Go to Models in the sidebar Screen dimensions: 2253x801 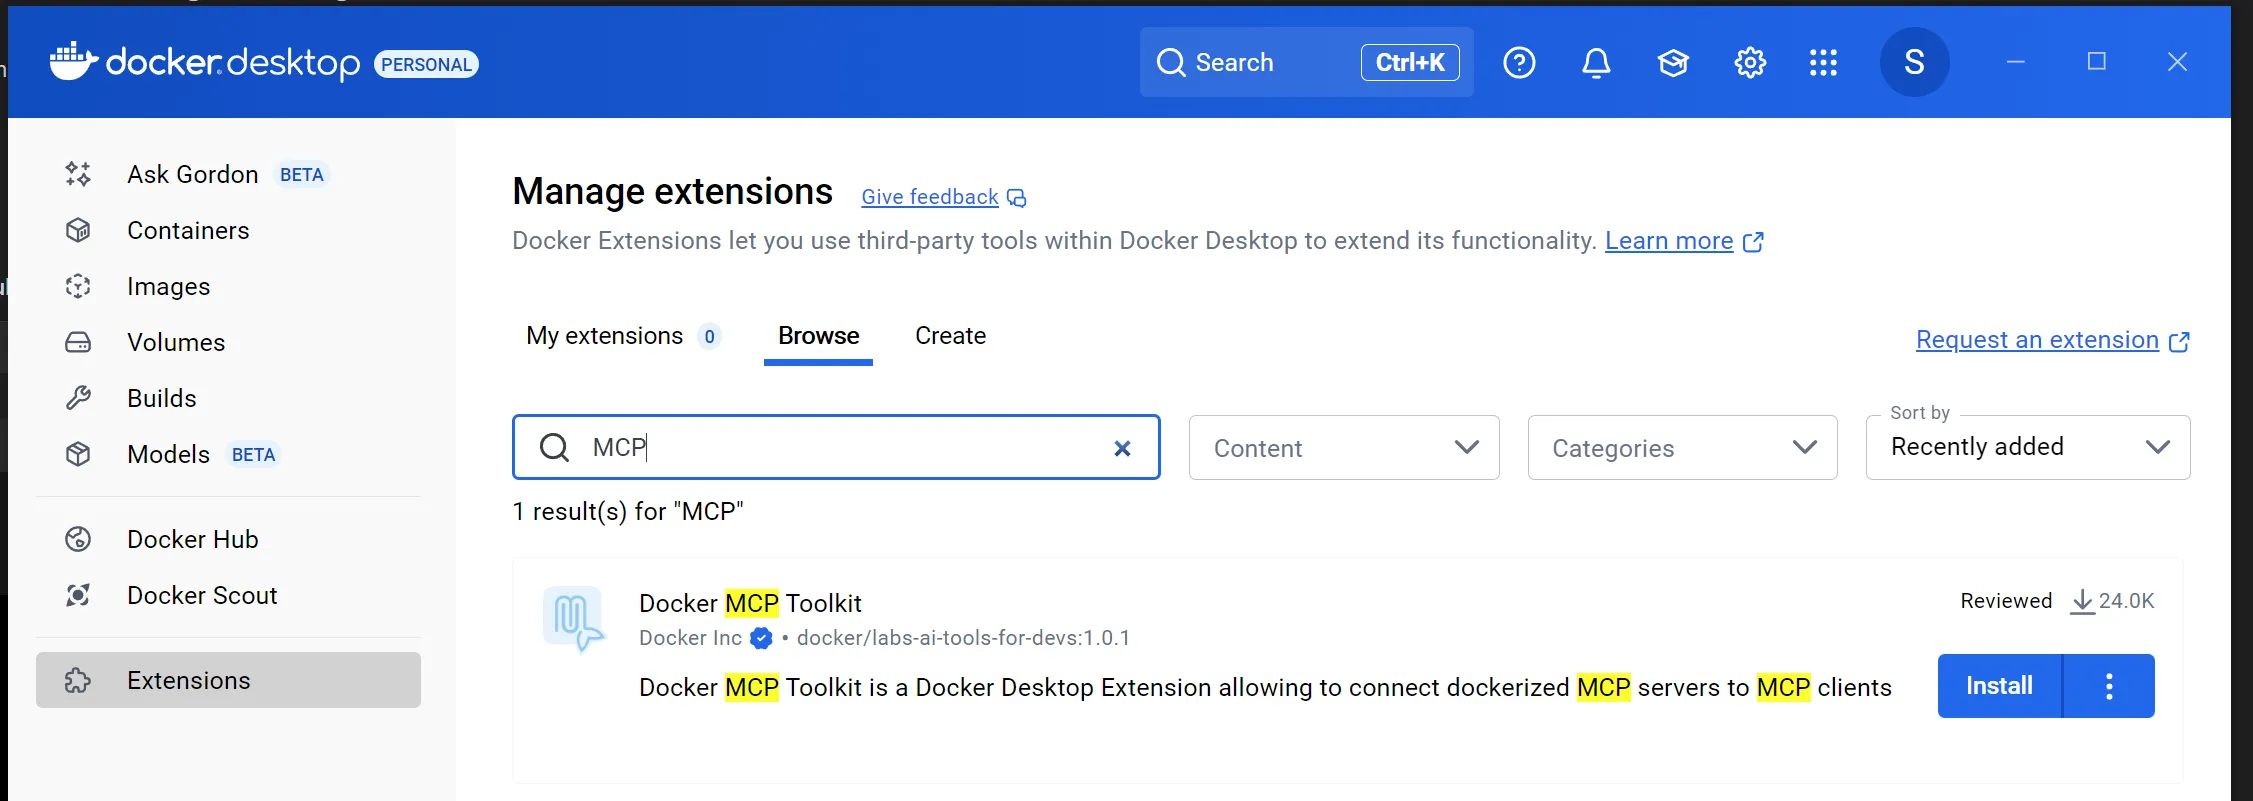point(228,454)
